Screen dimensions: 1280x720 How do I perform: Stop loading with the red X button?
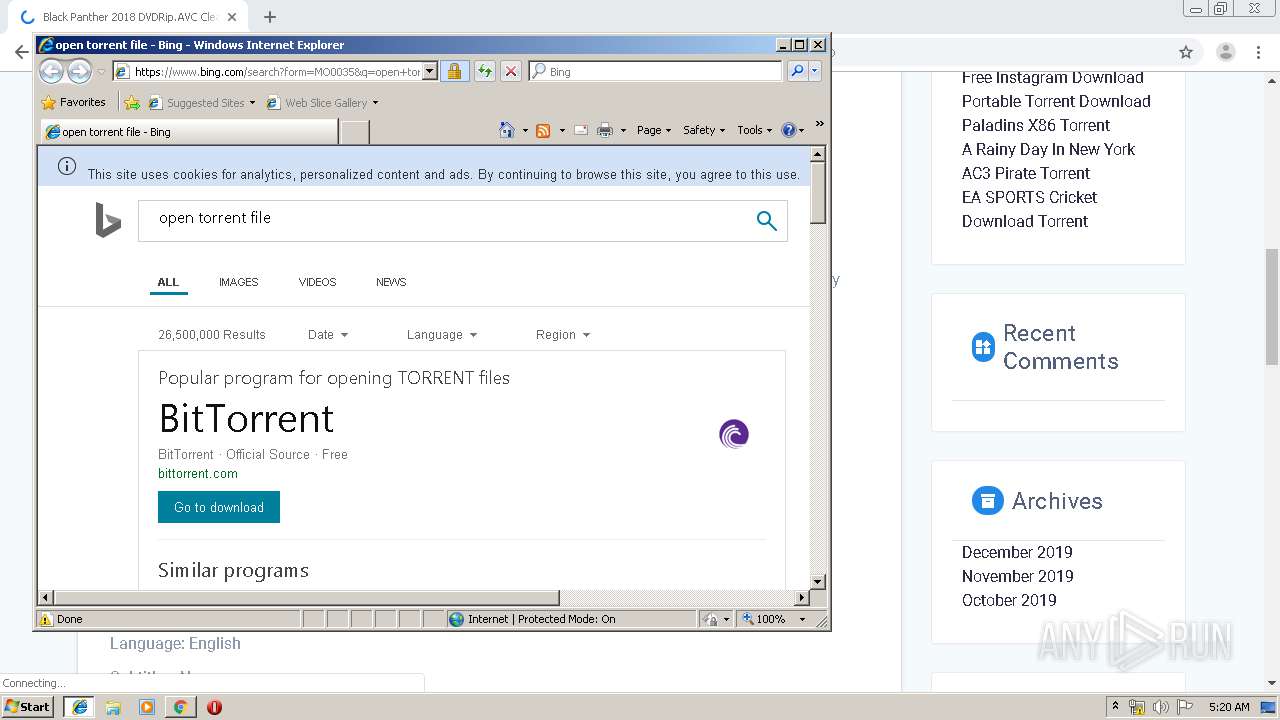pyautogui.click(x=510, y=71)
